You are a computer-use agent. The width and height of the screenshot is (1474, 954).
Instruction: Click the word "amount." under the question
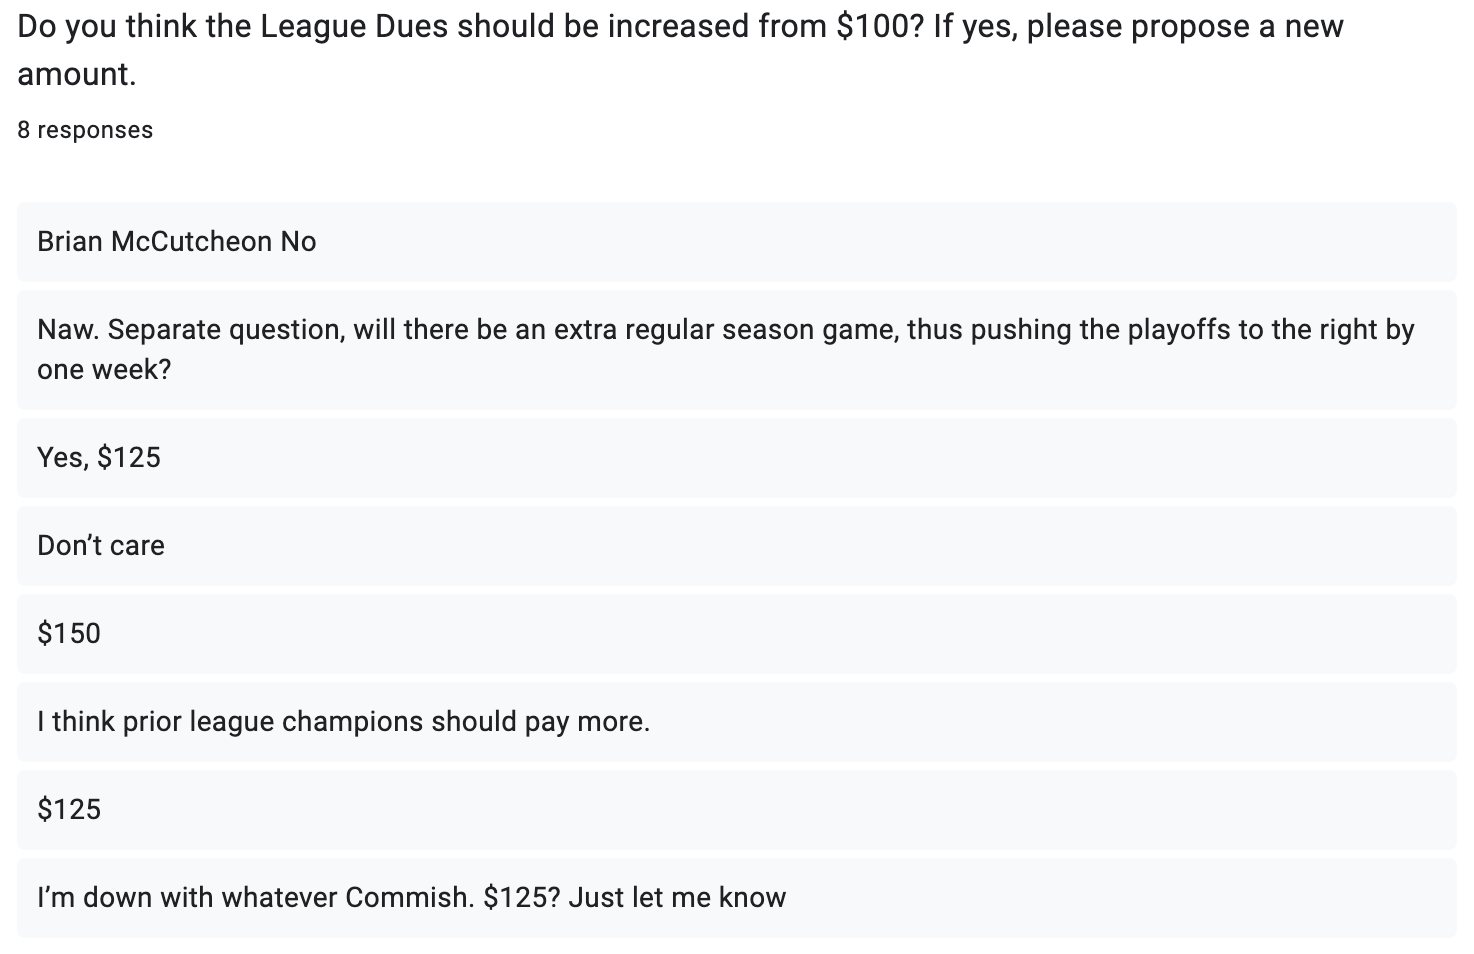click(77, 75)
